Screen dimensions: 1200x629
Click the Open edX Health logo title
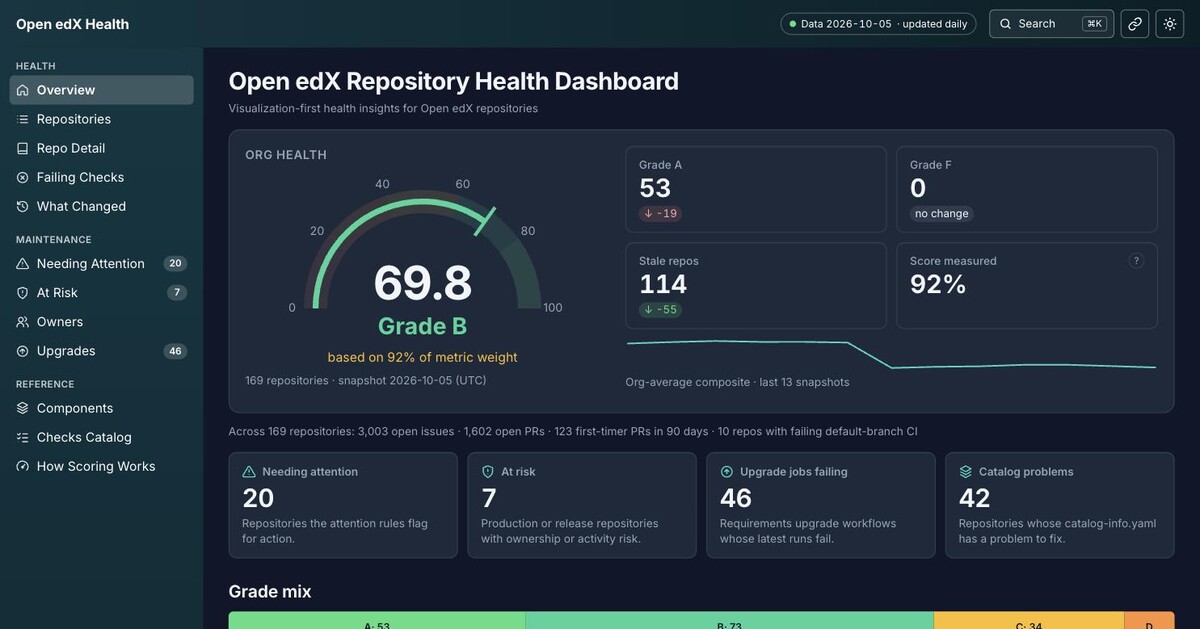72,24
